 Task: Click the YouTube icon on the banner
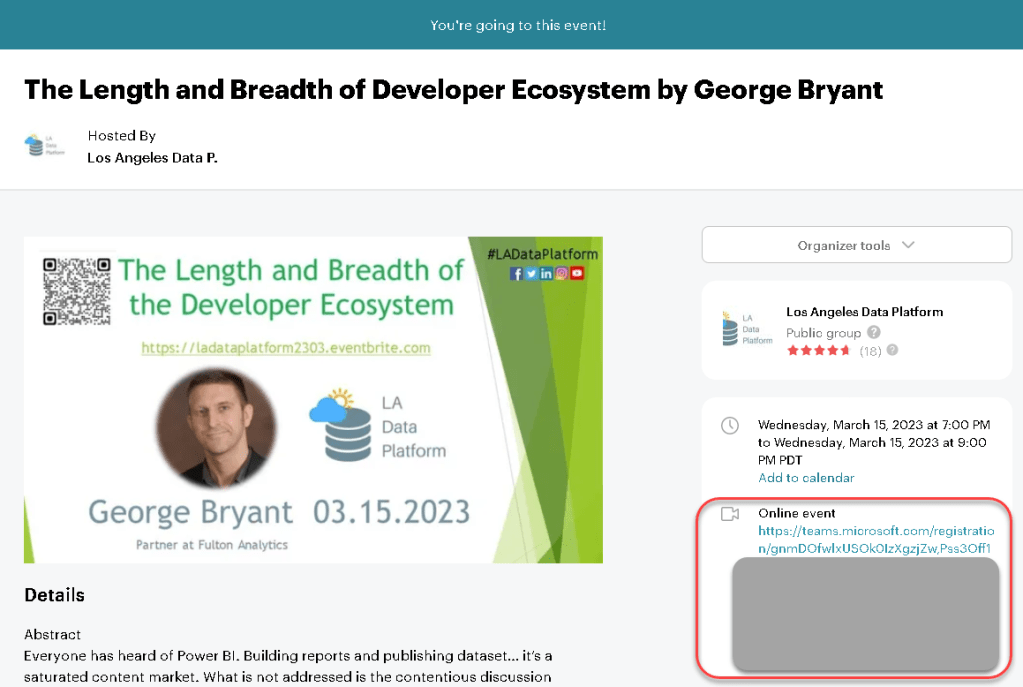577,273
